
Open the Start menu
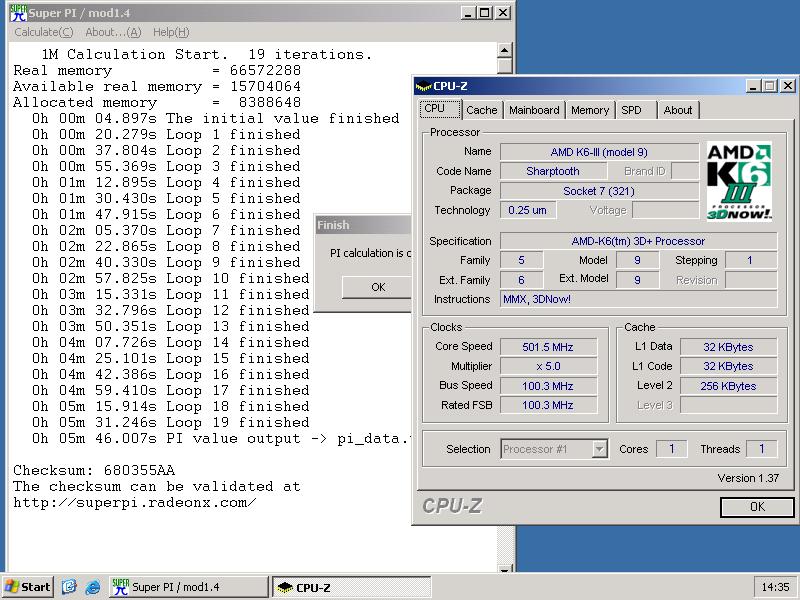28,587
